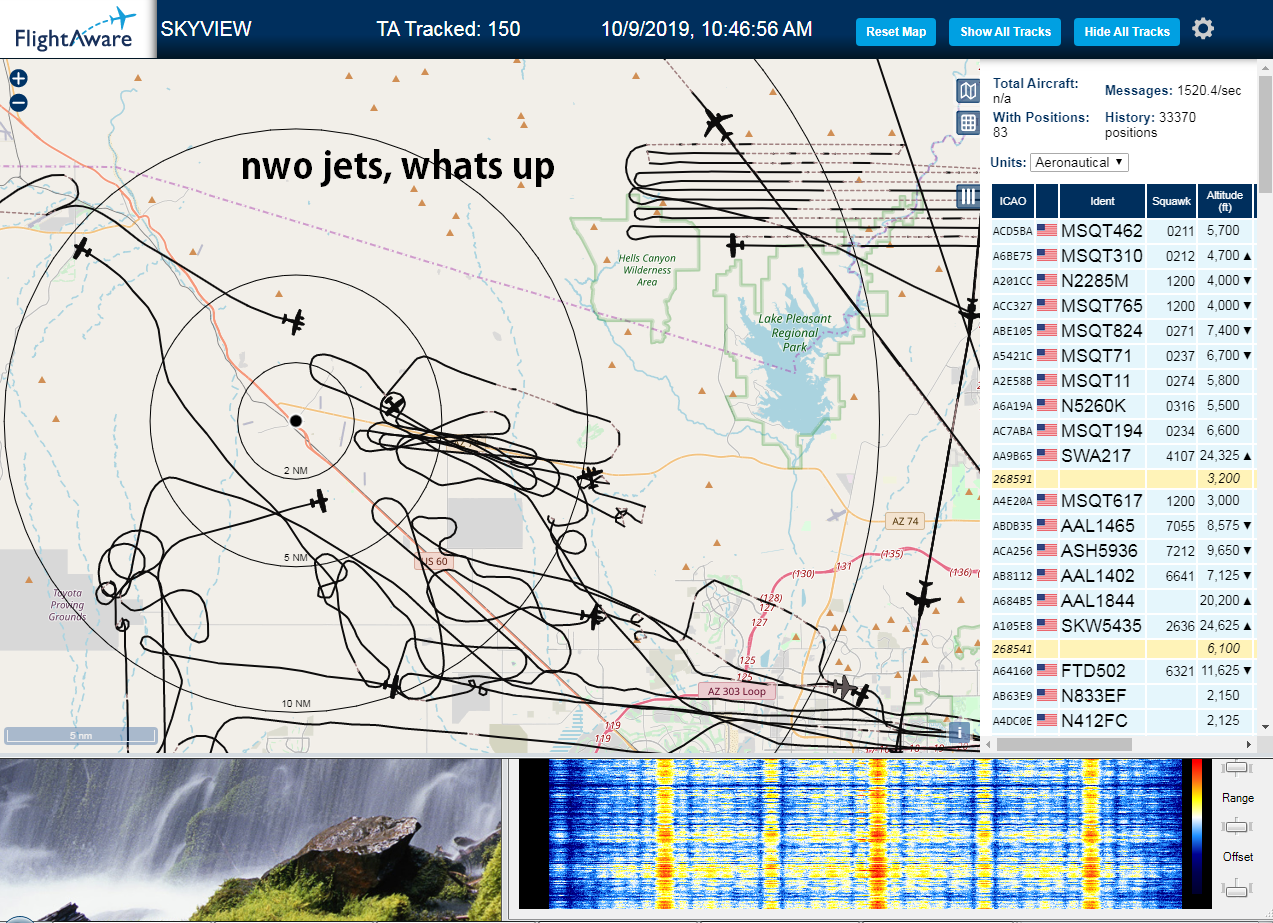Zoom in on the map with plus button
This screenshot has height=923, width=1273.
(18, 78)
